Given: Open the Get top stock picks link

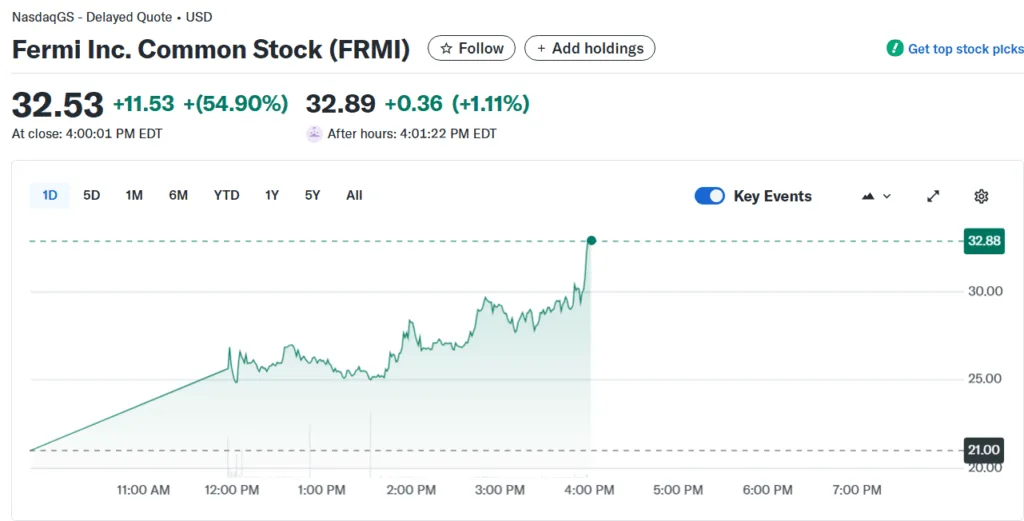Looking at the screenshot, I should (x=965, y=49).
